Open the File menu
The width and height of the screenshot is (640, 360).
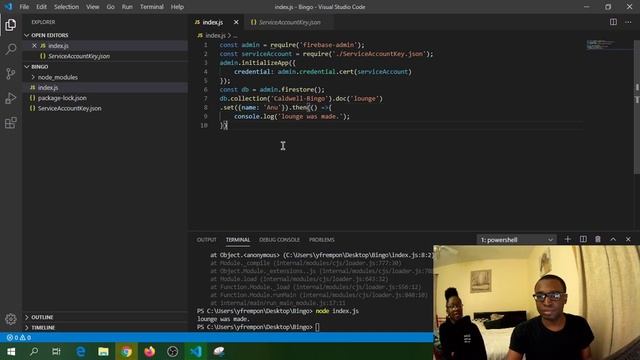click(24, 7)
